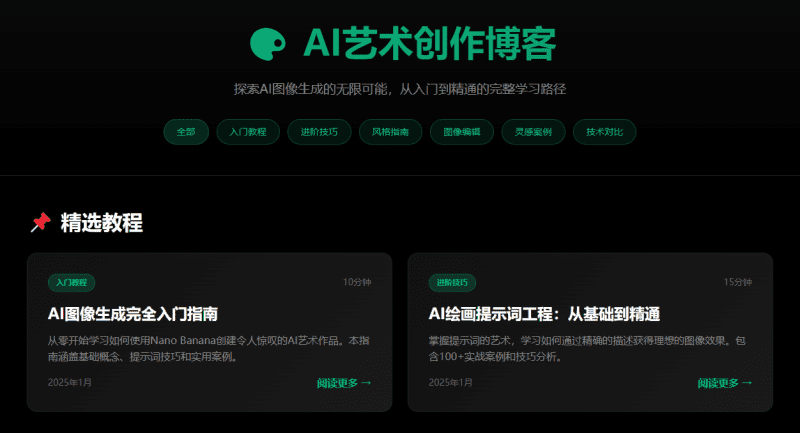Select the 图像编辑 filter tab
Viewport: 800px width, 433px height.
pos(462,132)
